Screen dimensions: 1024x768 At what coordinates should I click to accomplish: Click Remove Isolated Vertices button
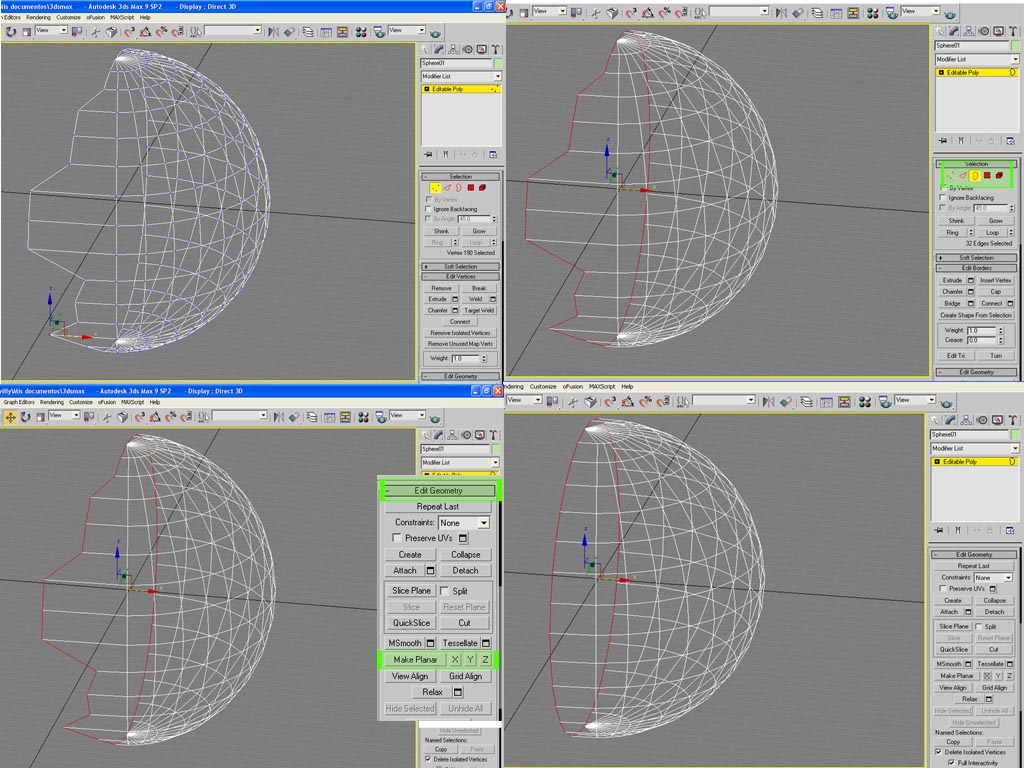(460, 333)
